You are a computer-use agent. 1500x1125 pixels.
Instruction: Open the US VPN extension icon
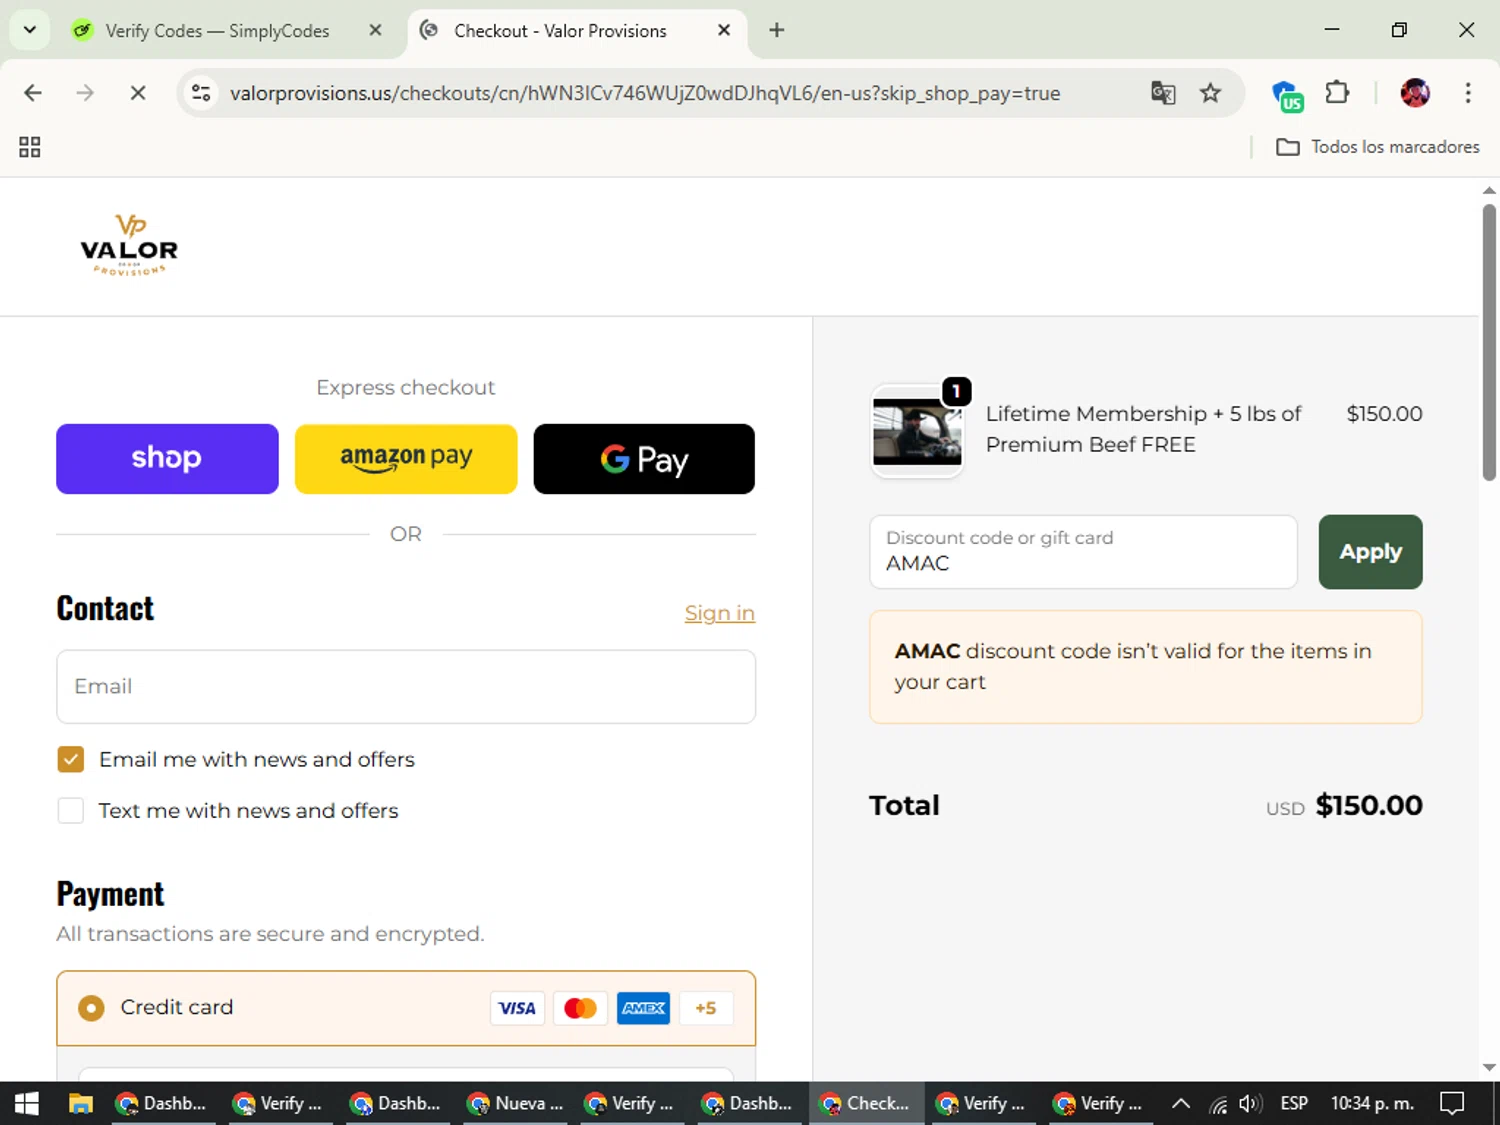1286,95
